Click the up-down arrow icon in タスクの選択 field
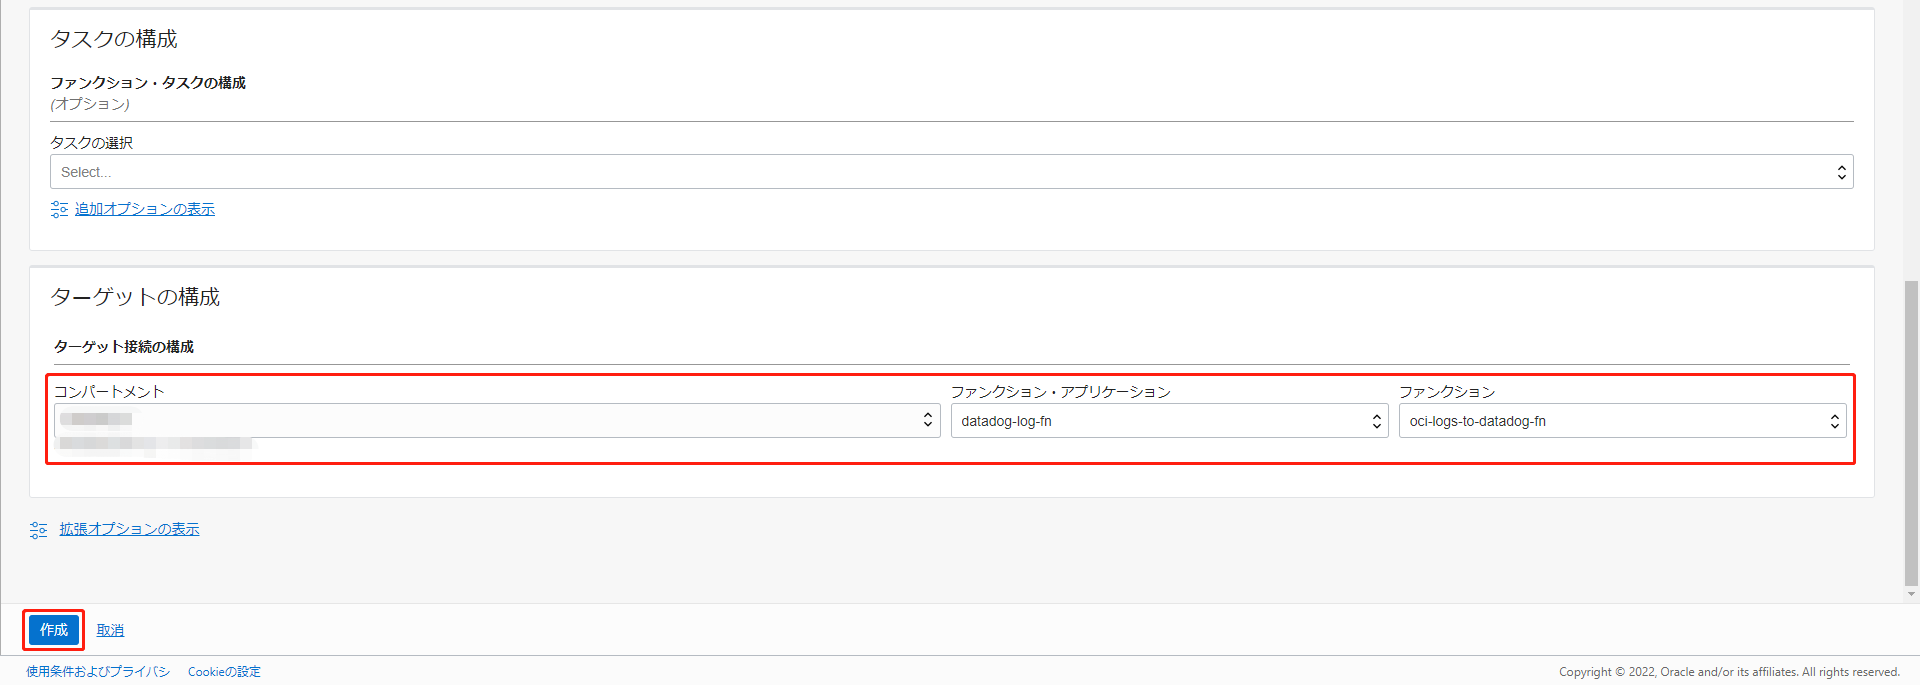The width and height of the screenshot is (1920, 685). pyautogui.click(x=1841, y=172)
